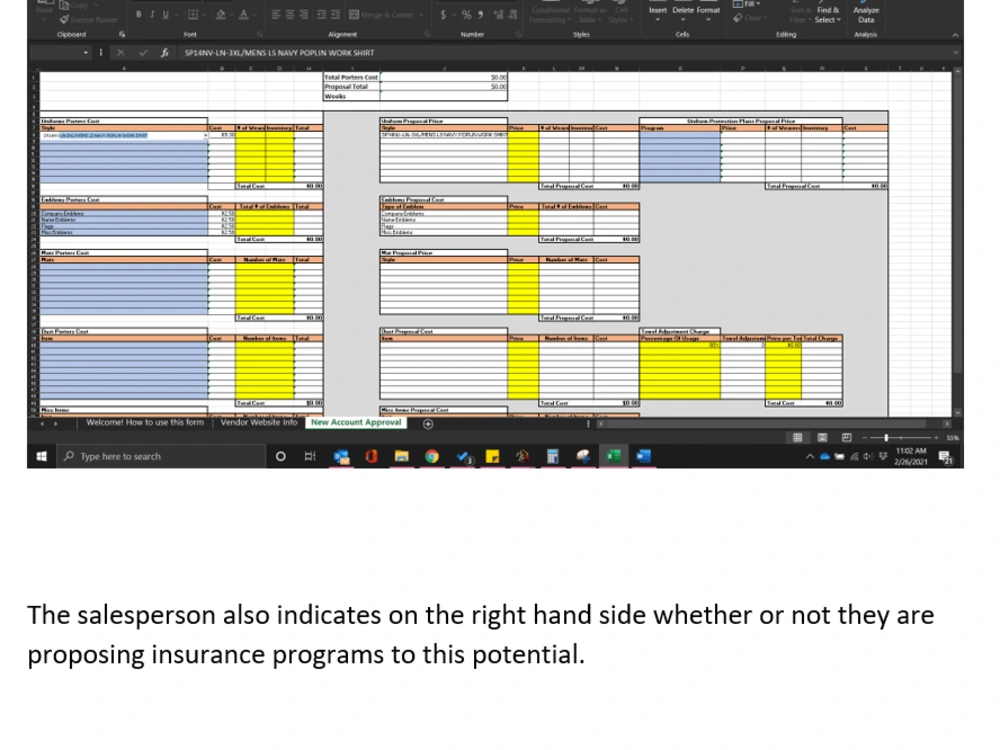Add a new sheet with plus button
Image resolution: width=1000 pixels, height=750 pixels.
(x=428, y=423)
